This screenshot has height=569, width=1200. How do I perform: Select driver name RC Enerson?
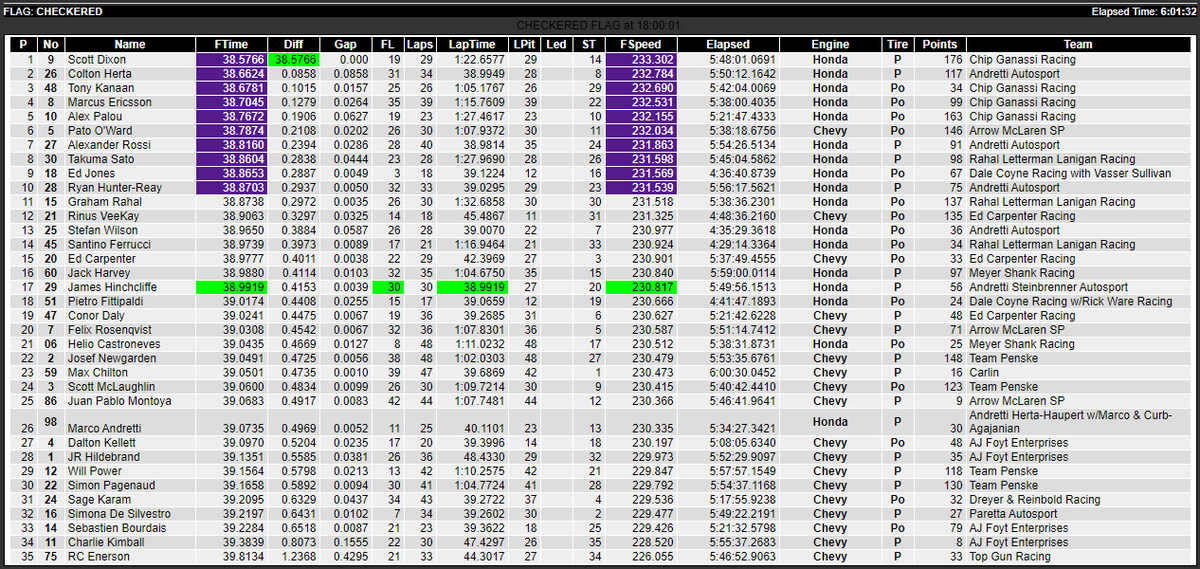98,557
